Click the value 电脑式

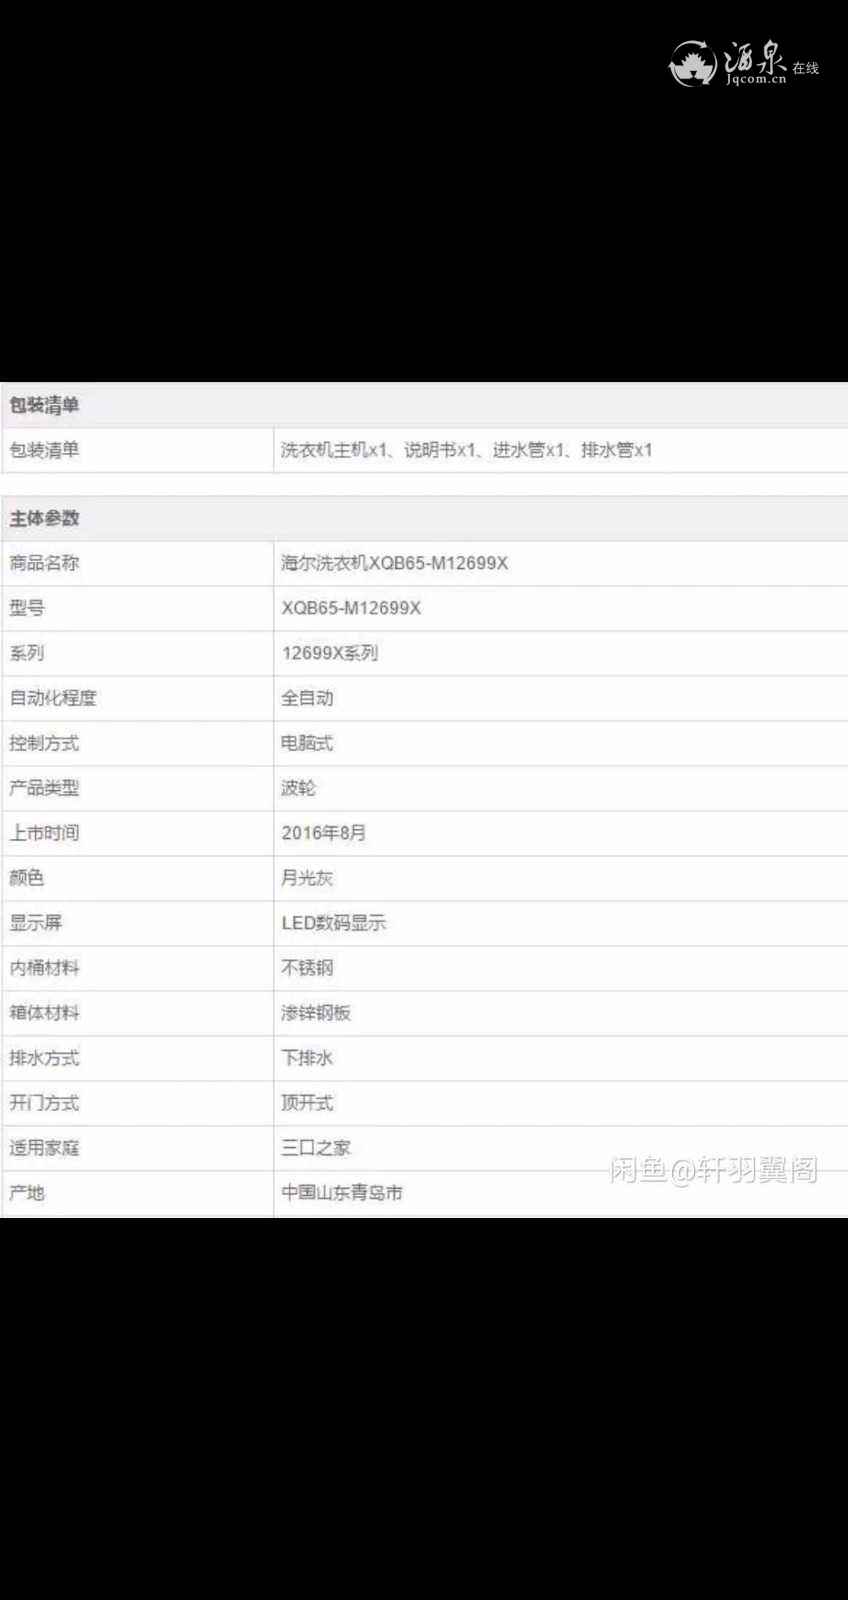click(x=307, y=743)
